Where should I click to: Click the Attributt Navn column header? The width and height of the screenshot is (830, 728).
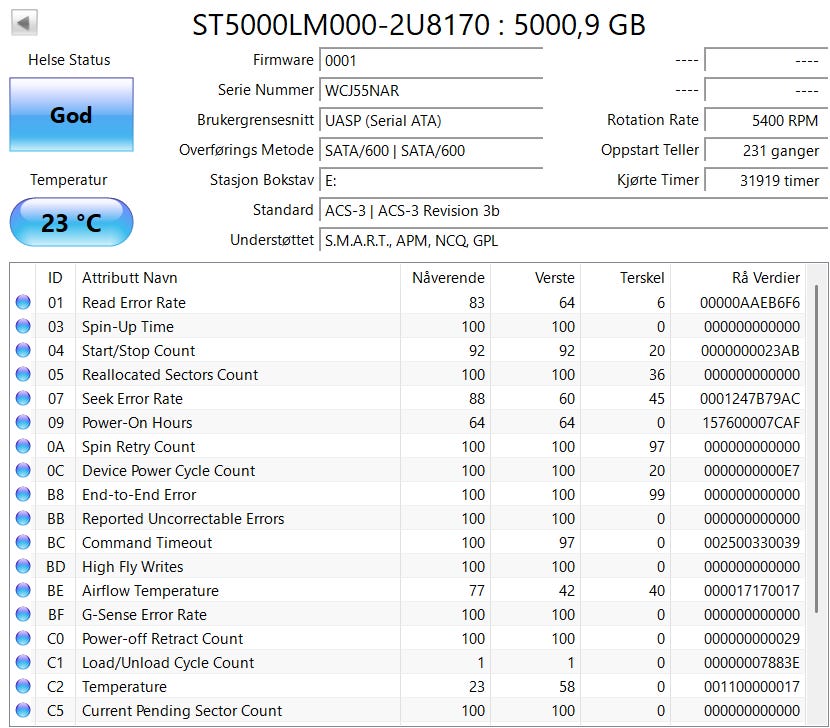pos(130,278)
